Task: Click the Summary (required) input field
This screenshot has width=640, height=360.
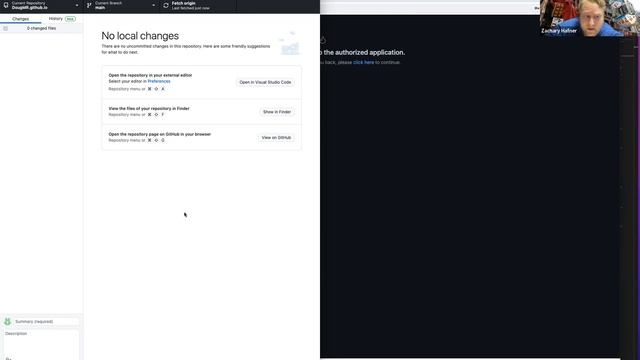Action: coord(46,322)
